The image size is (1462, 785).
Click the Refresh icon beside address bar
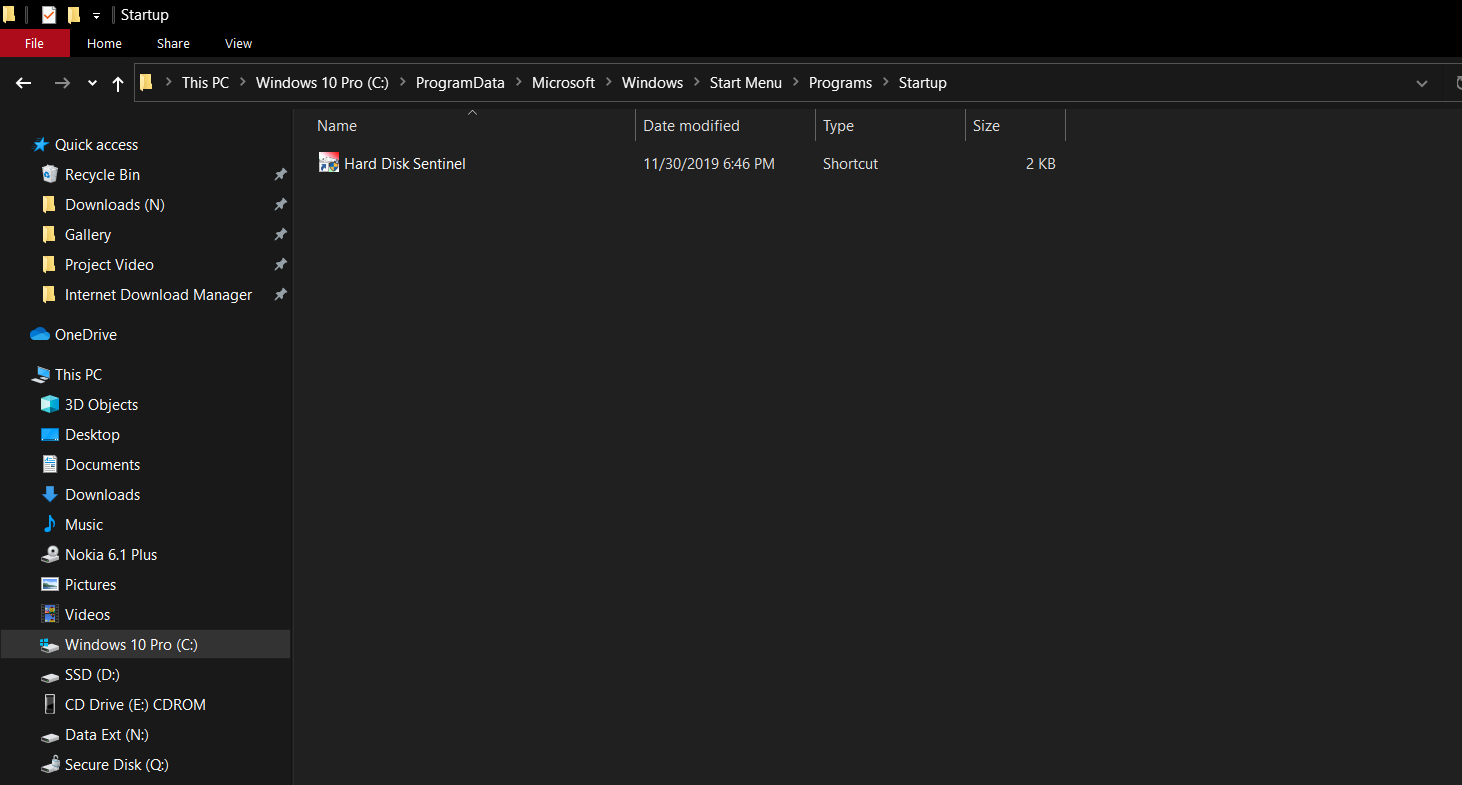(x=1457, y=82)
